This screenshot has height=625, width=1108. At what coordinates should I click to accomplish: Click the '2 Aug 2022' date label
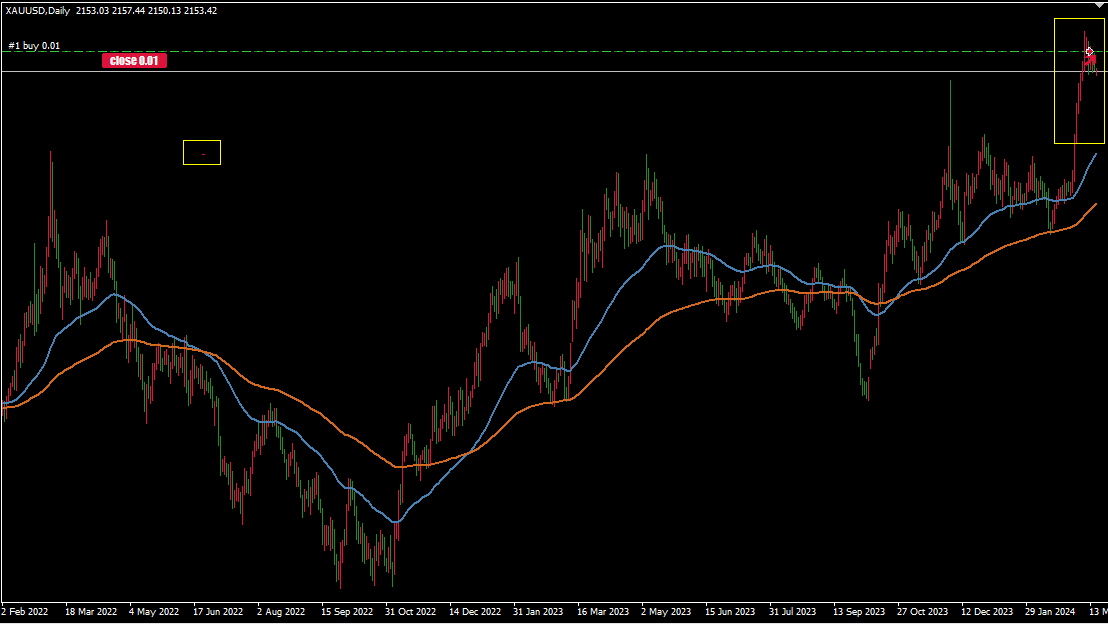(281, 612)
